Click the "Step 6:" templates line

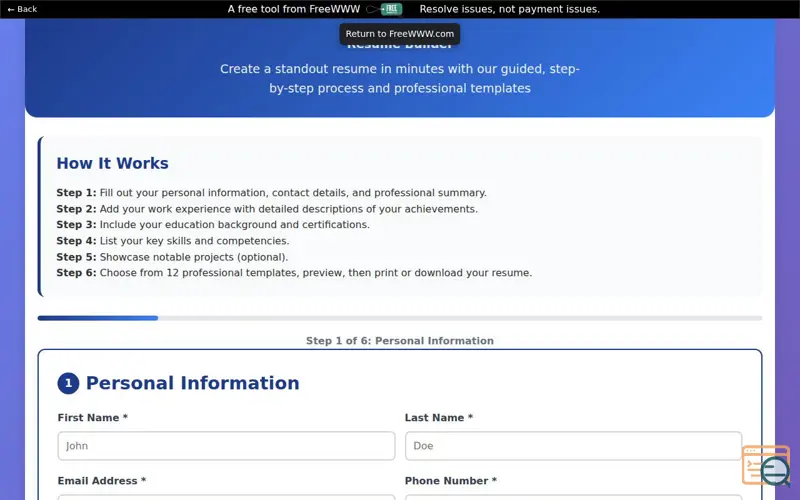pos(294,273)
